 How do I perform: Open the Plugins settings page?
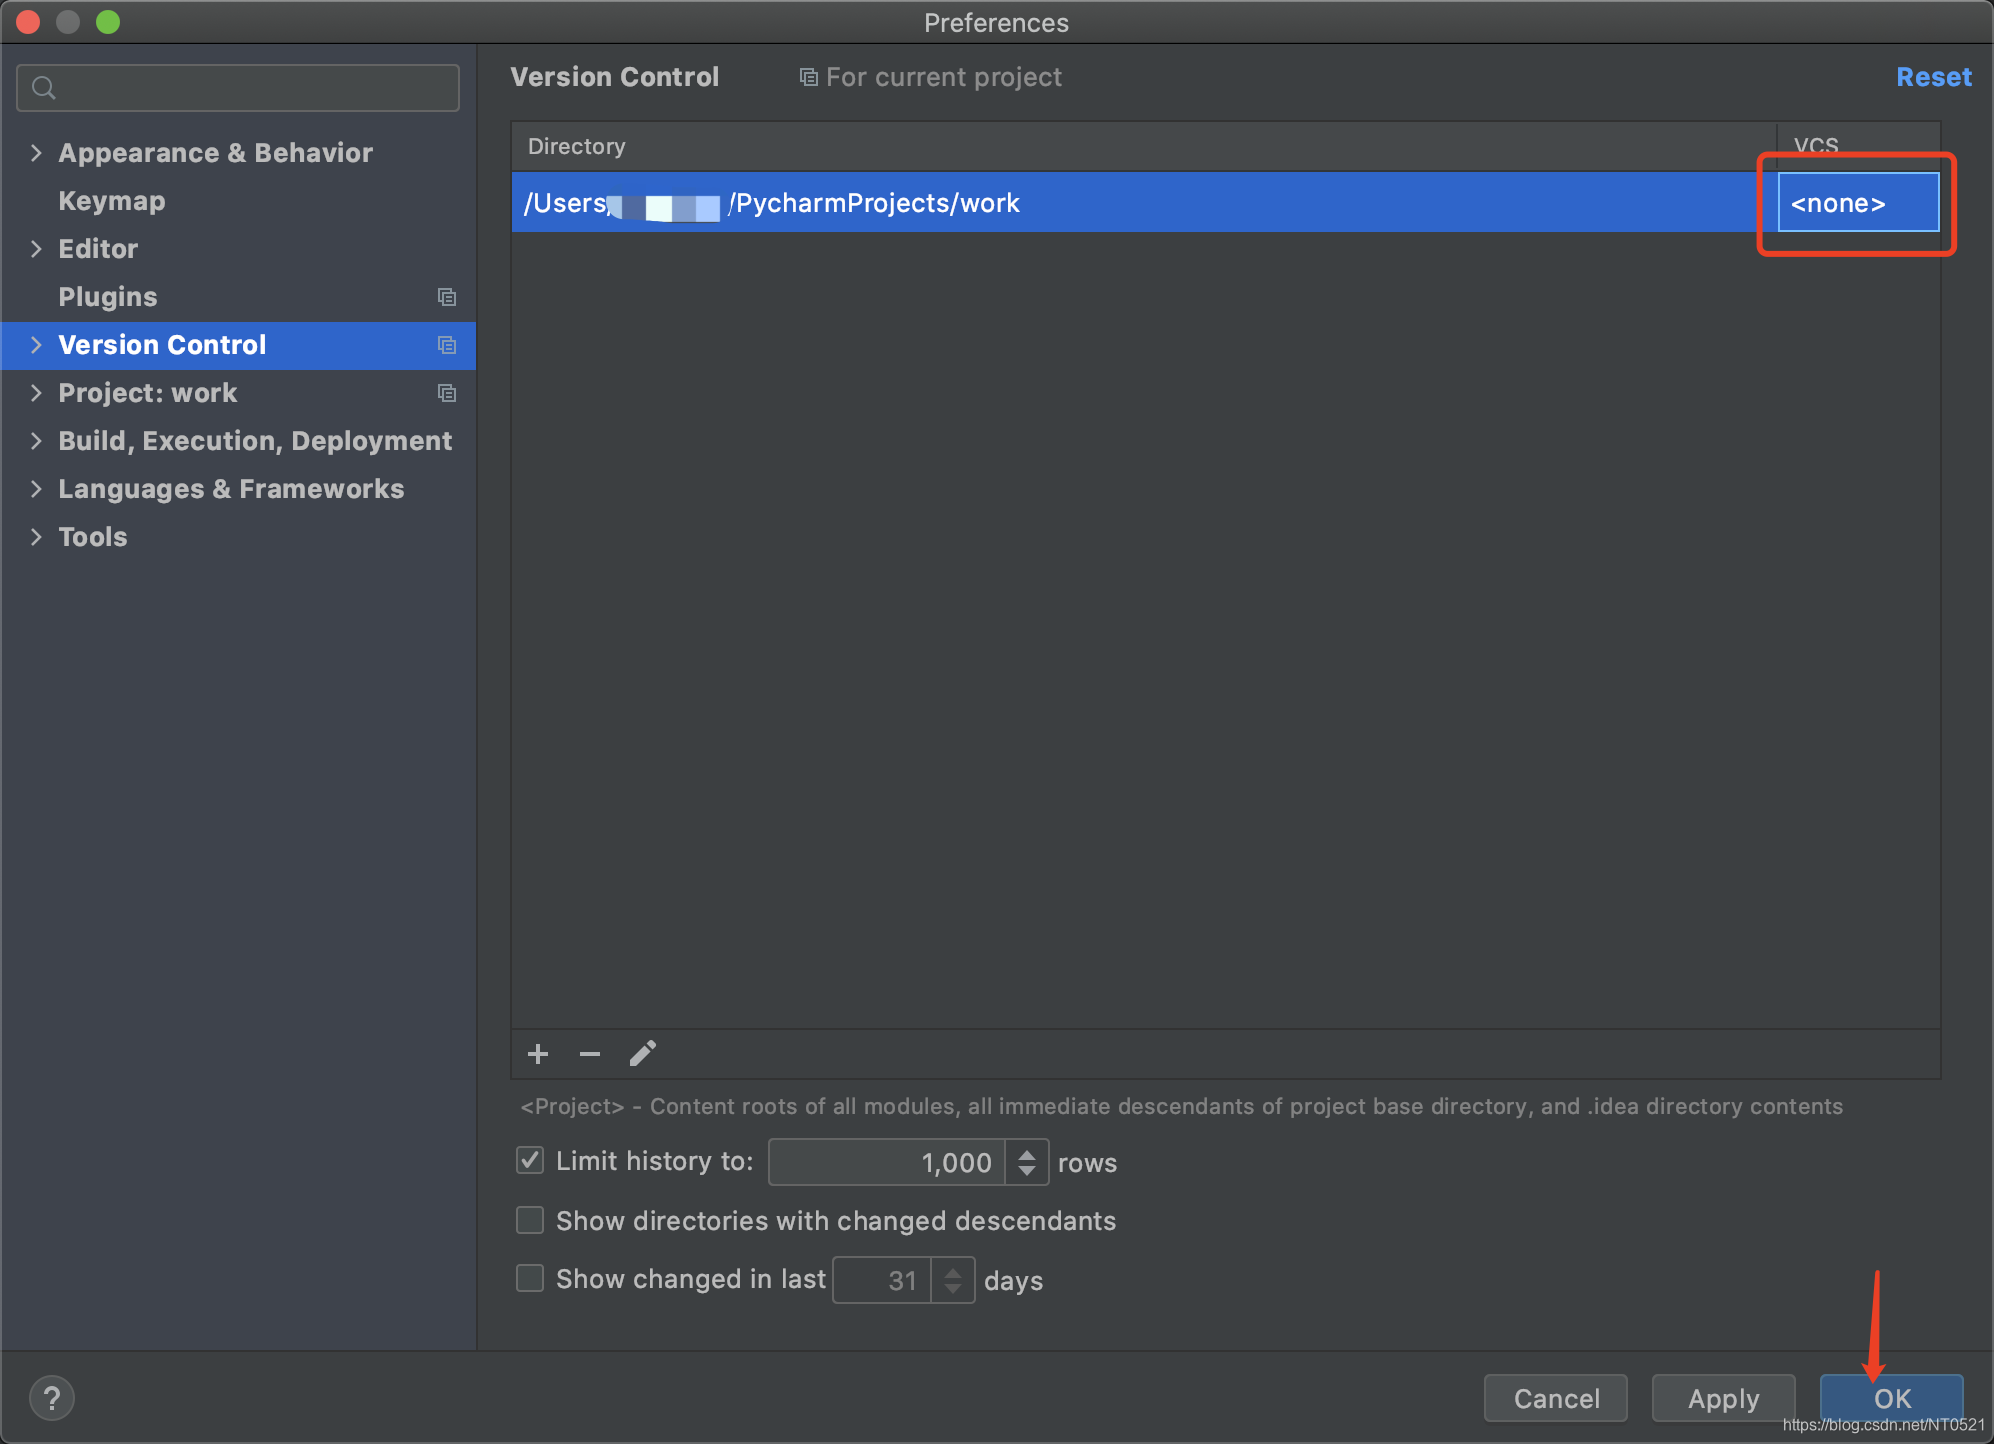[x=108, y=297]
